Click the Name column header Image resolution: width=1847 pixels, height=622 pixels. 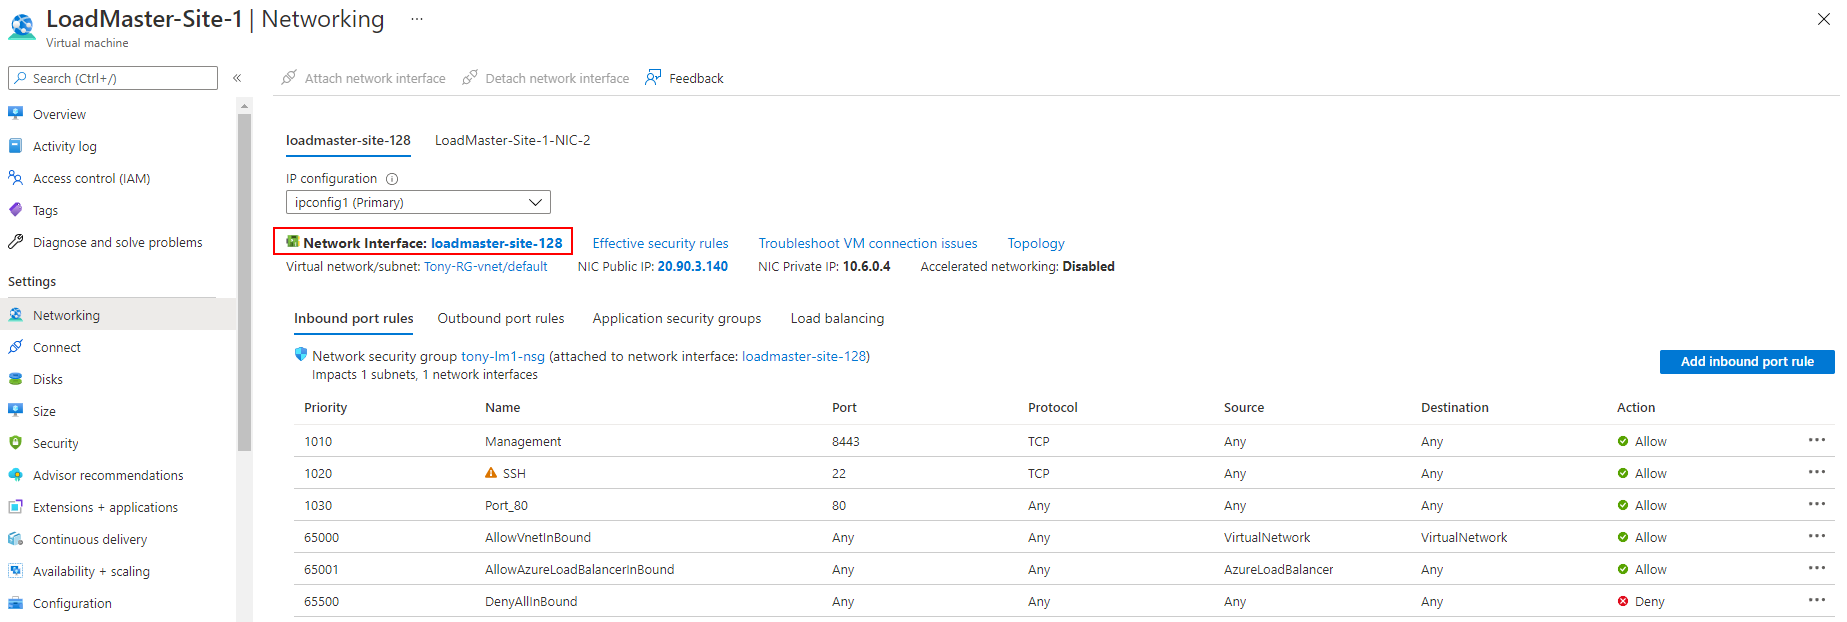(x=503, y=408)
